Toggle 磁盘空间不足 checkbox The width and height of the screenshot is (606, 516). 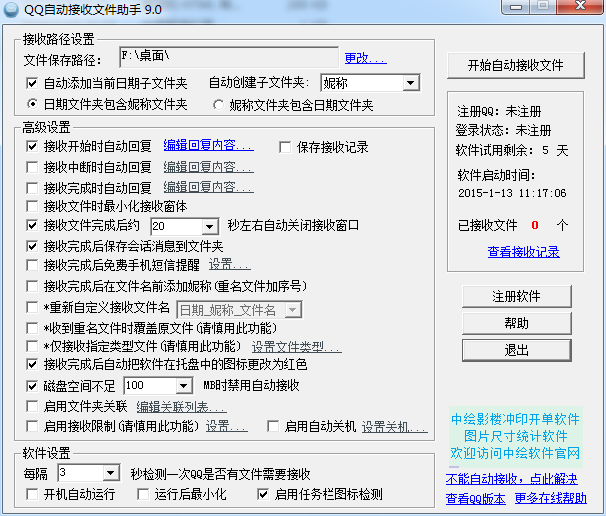(32, 386)
